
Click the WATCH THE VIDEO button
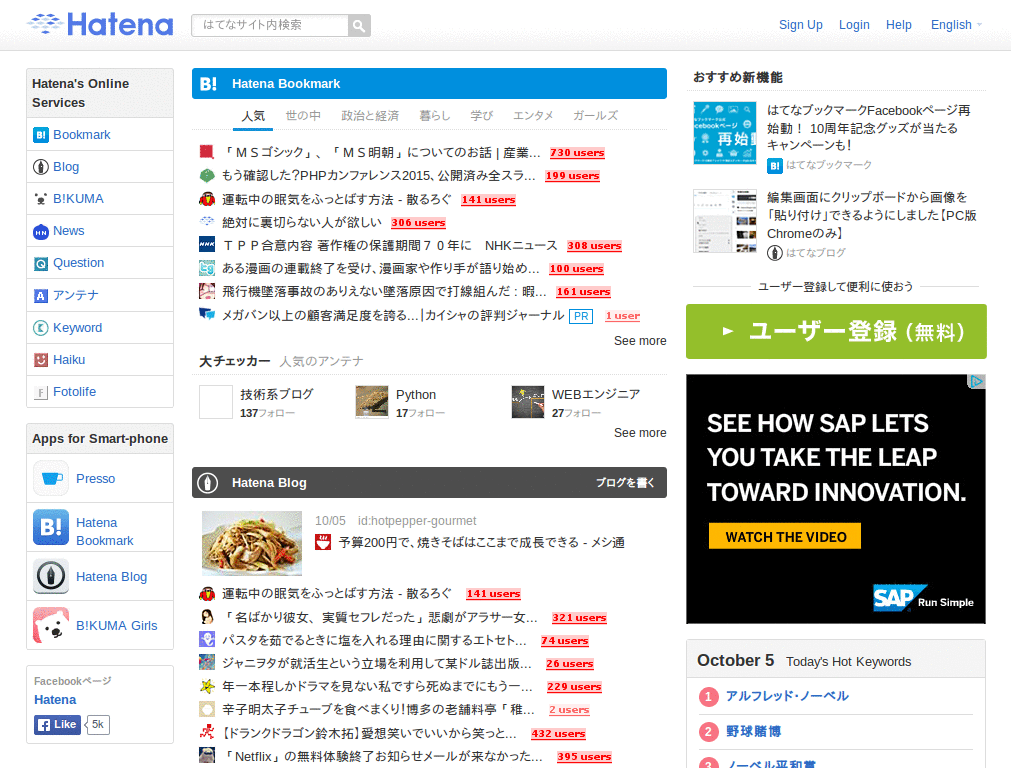[x=785, y=537]
